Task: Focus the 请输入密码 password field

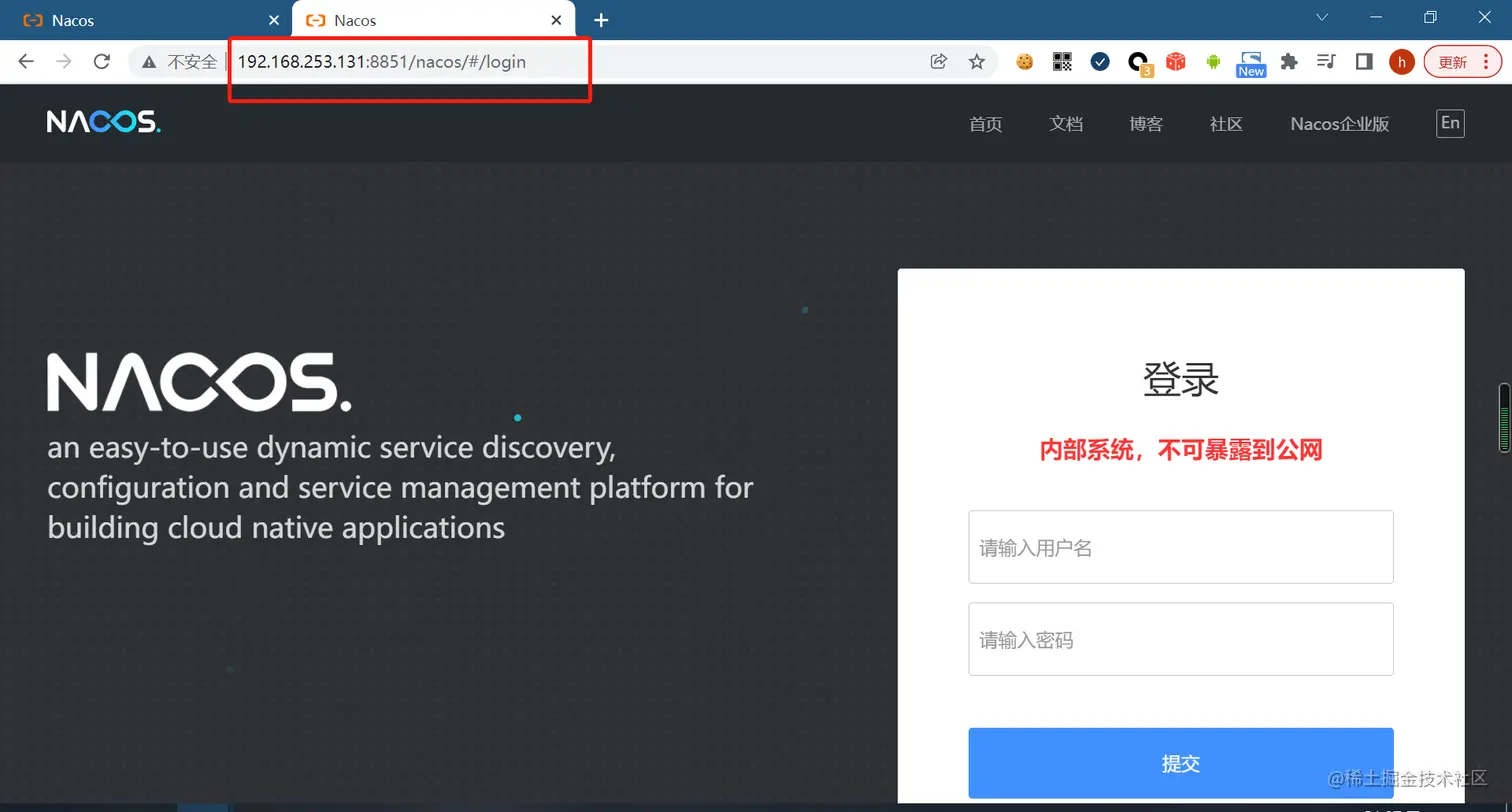Action: click(x=1181, y=639)
